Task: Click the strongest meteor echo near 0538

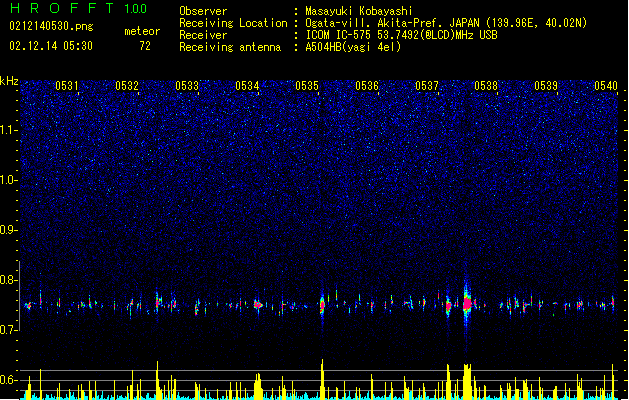Action: [x=467, y=303]
